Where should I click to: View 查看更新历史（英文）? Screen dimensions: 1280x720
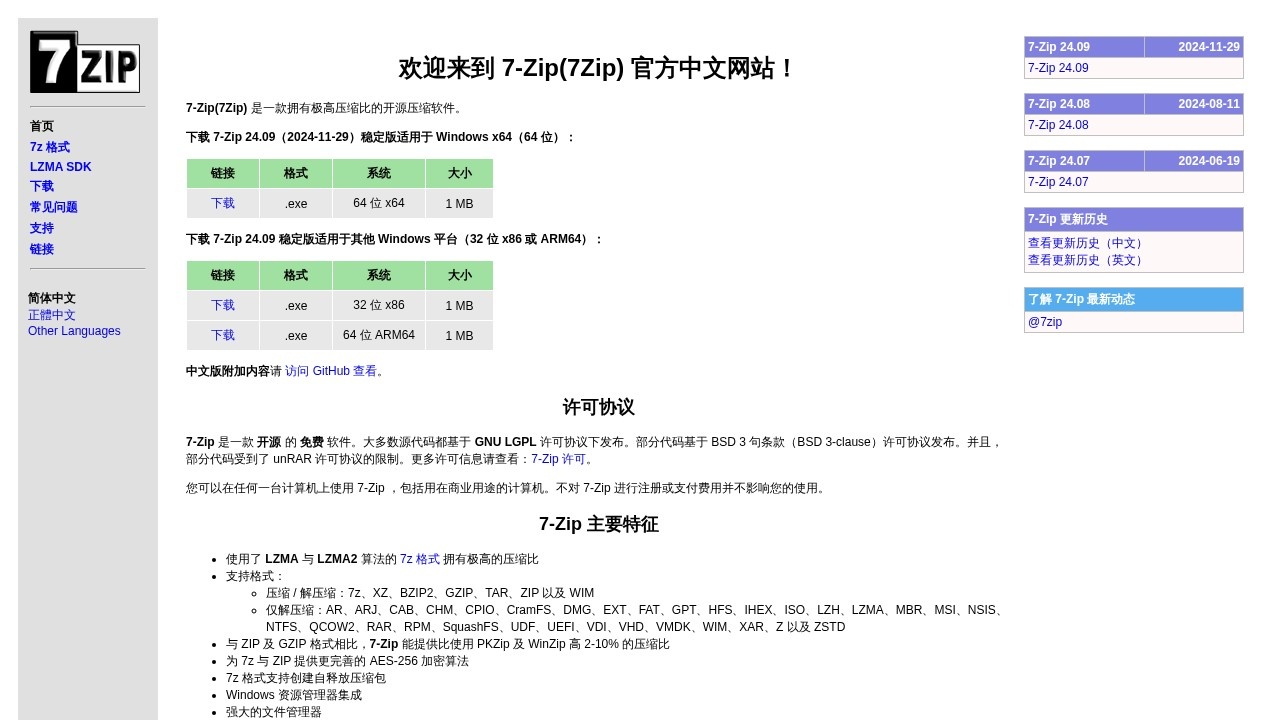tap(1087, 260)
